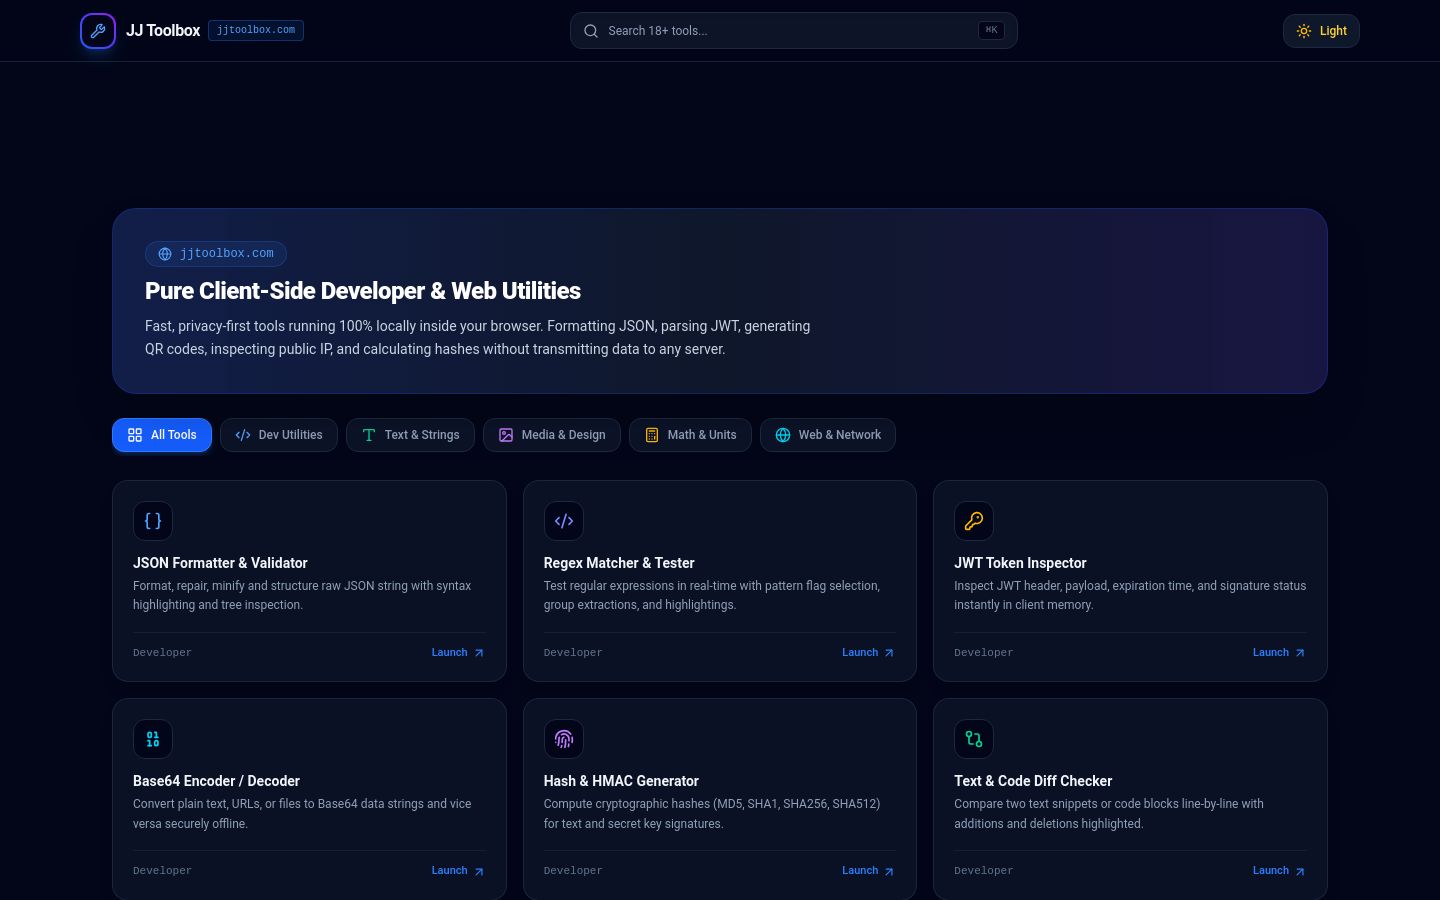Click Pure Client-Side Developer & Web Utilities heading

pos(363,291)
